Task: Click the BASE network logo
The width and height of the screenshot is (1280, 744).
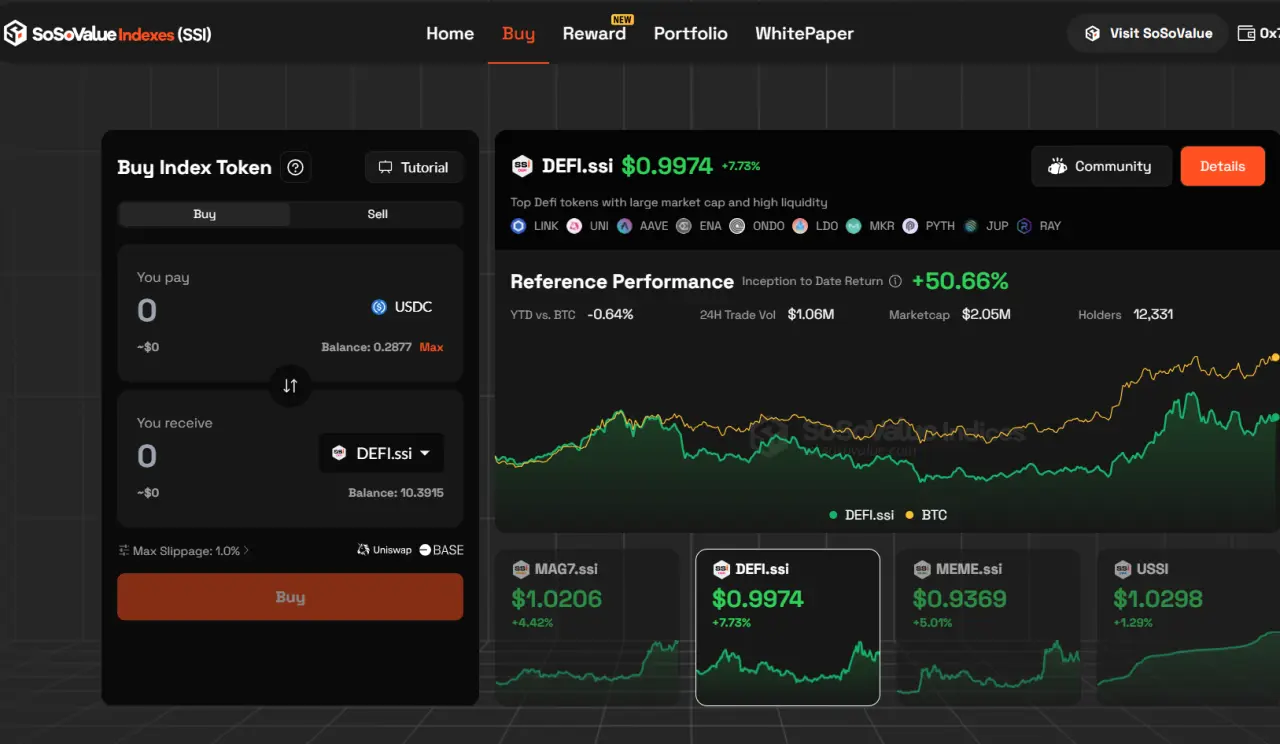Action: point(441,550)
